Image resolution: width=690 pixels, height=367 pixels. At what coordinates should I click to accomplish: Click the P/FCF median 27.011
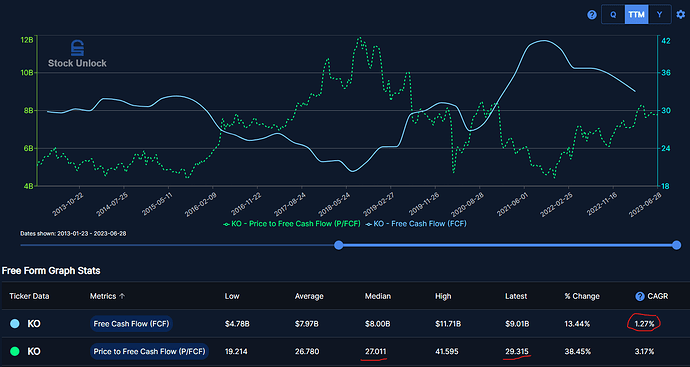pos(376,352)
